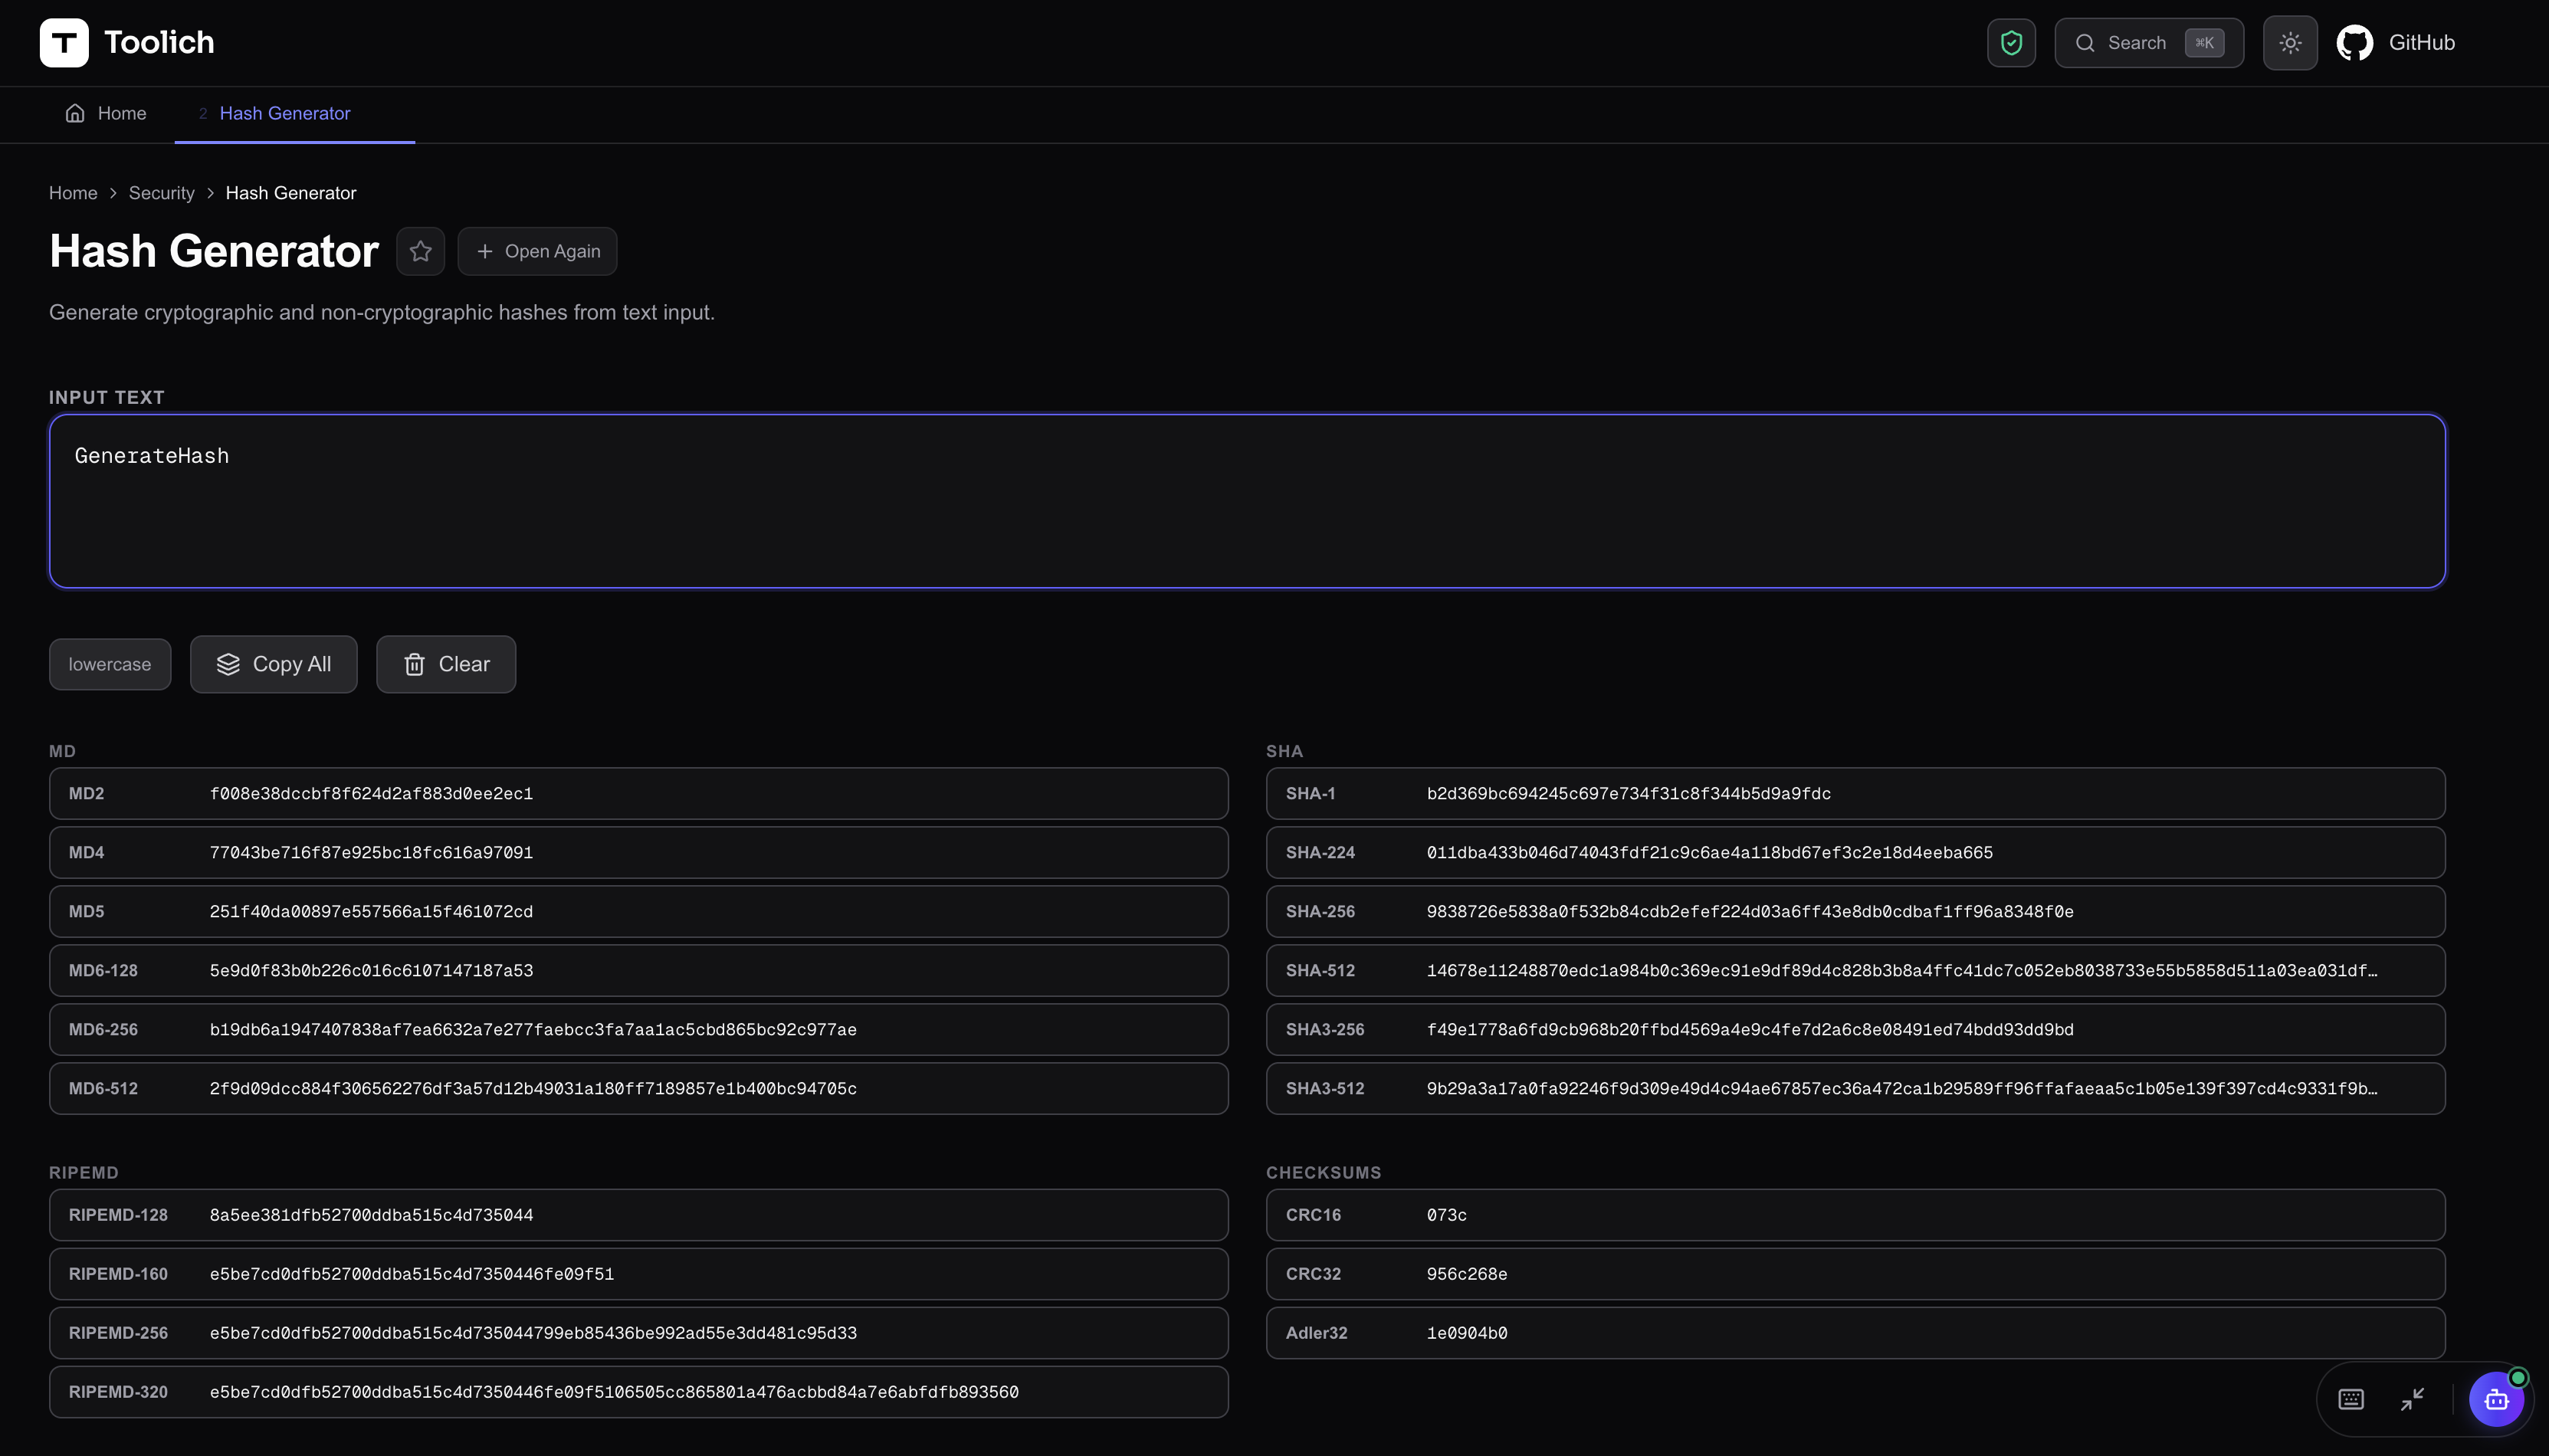Copy the RIPEMD-128 hash row
This screenshot has height=1456, width=2549.
click(x=638, y=1215)
